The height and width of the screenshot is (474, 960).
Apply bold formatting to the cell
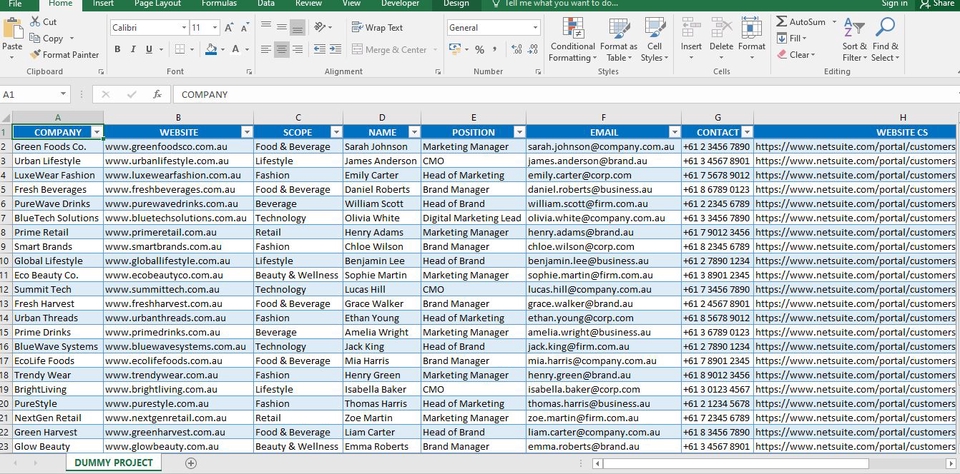pos(118,49)
